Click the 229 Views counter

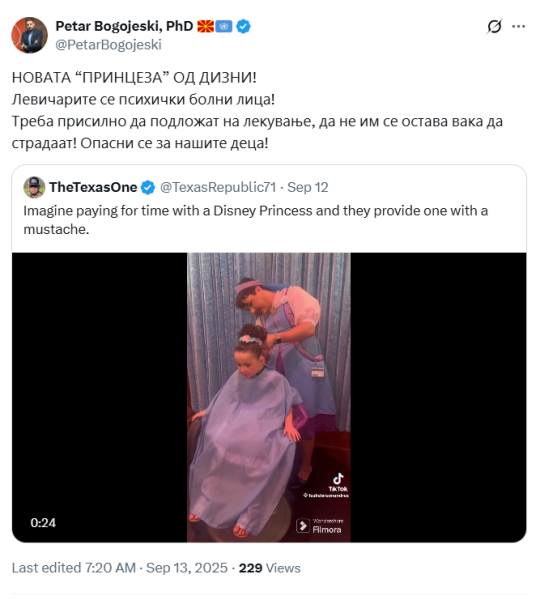point(270,568)
